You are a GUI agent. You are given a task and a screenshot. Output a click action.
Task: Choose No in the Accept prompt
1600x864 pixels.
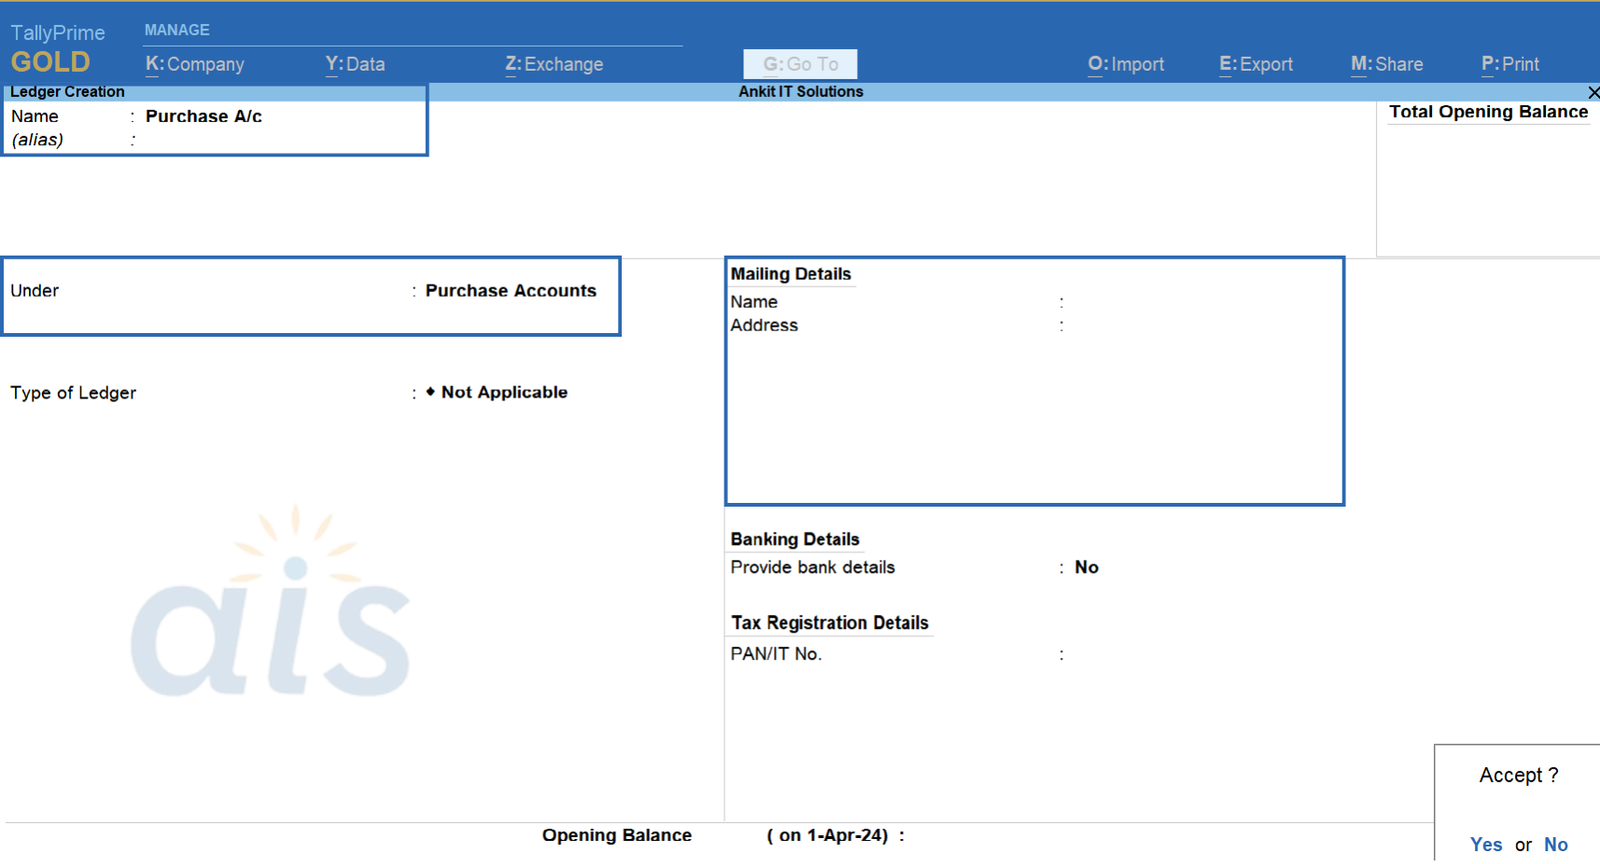coord(1556,845)
